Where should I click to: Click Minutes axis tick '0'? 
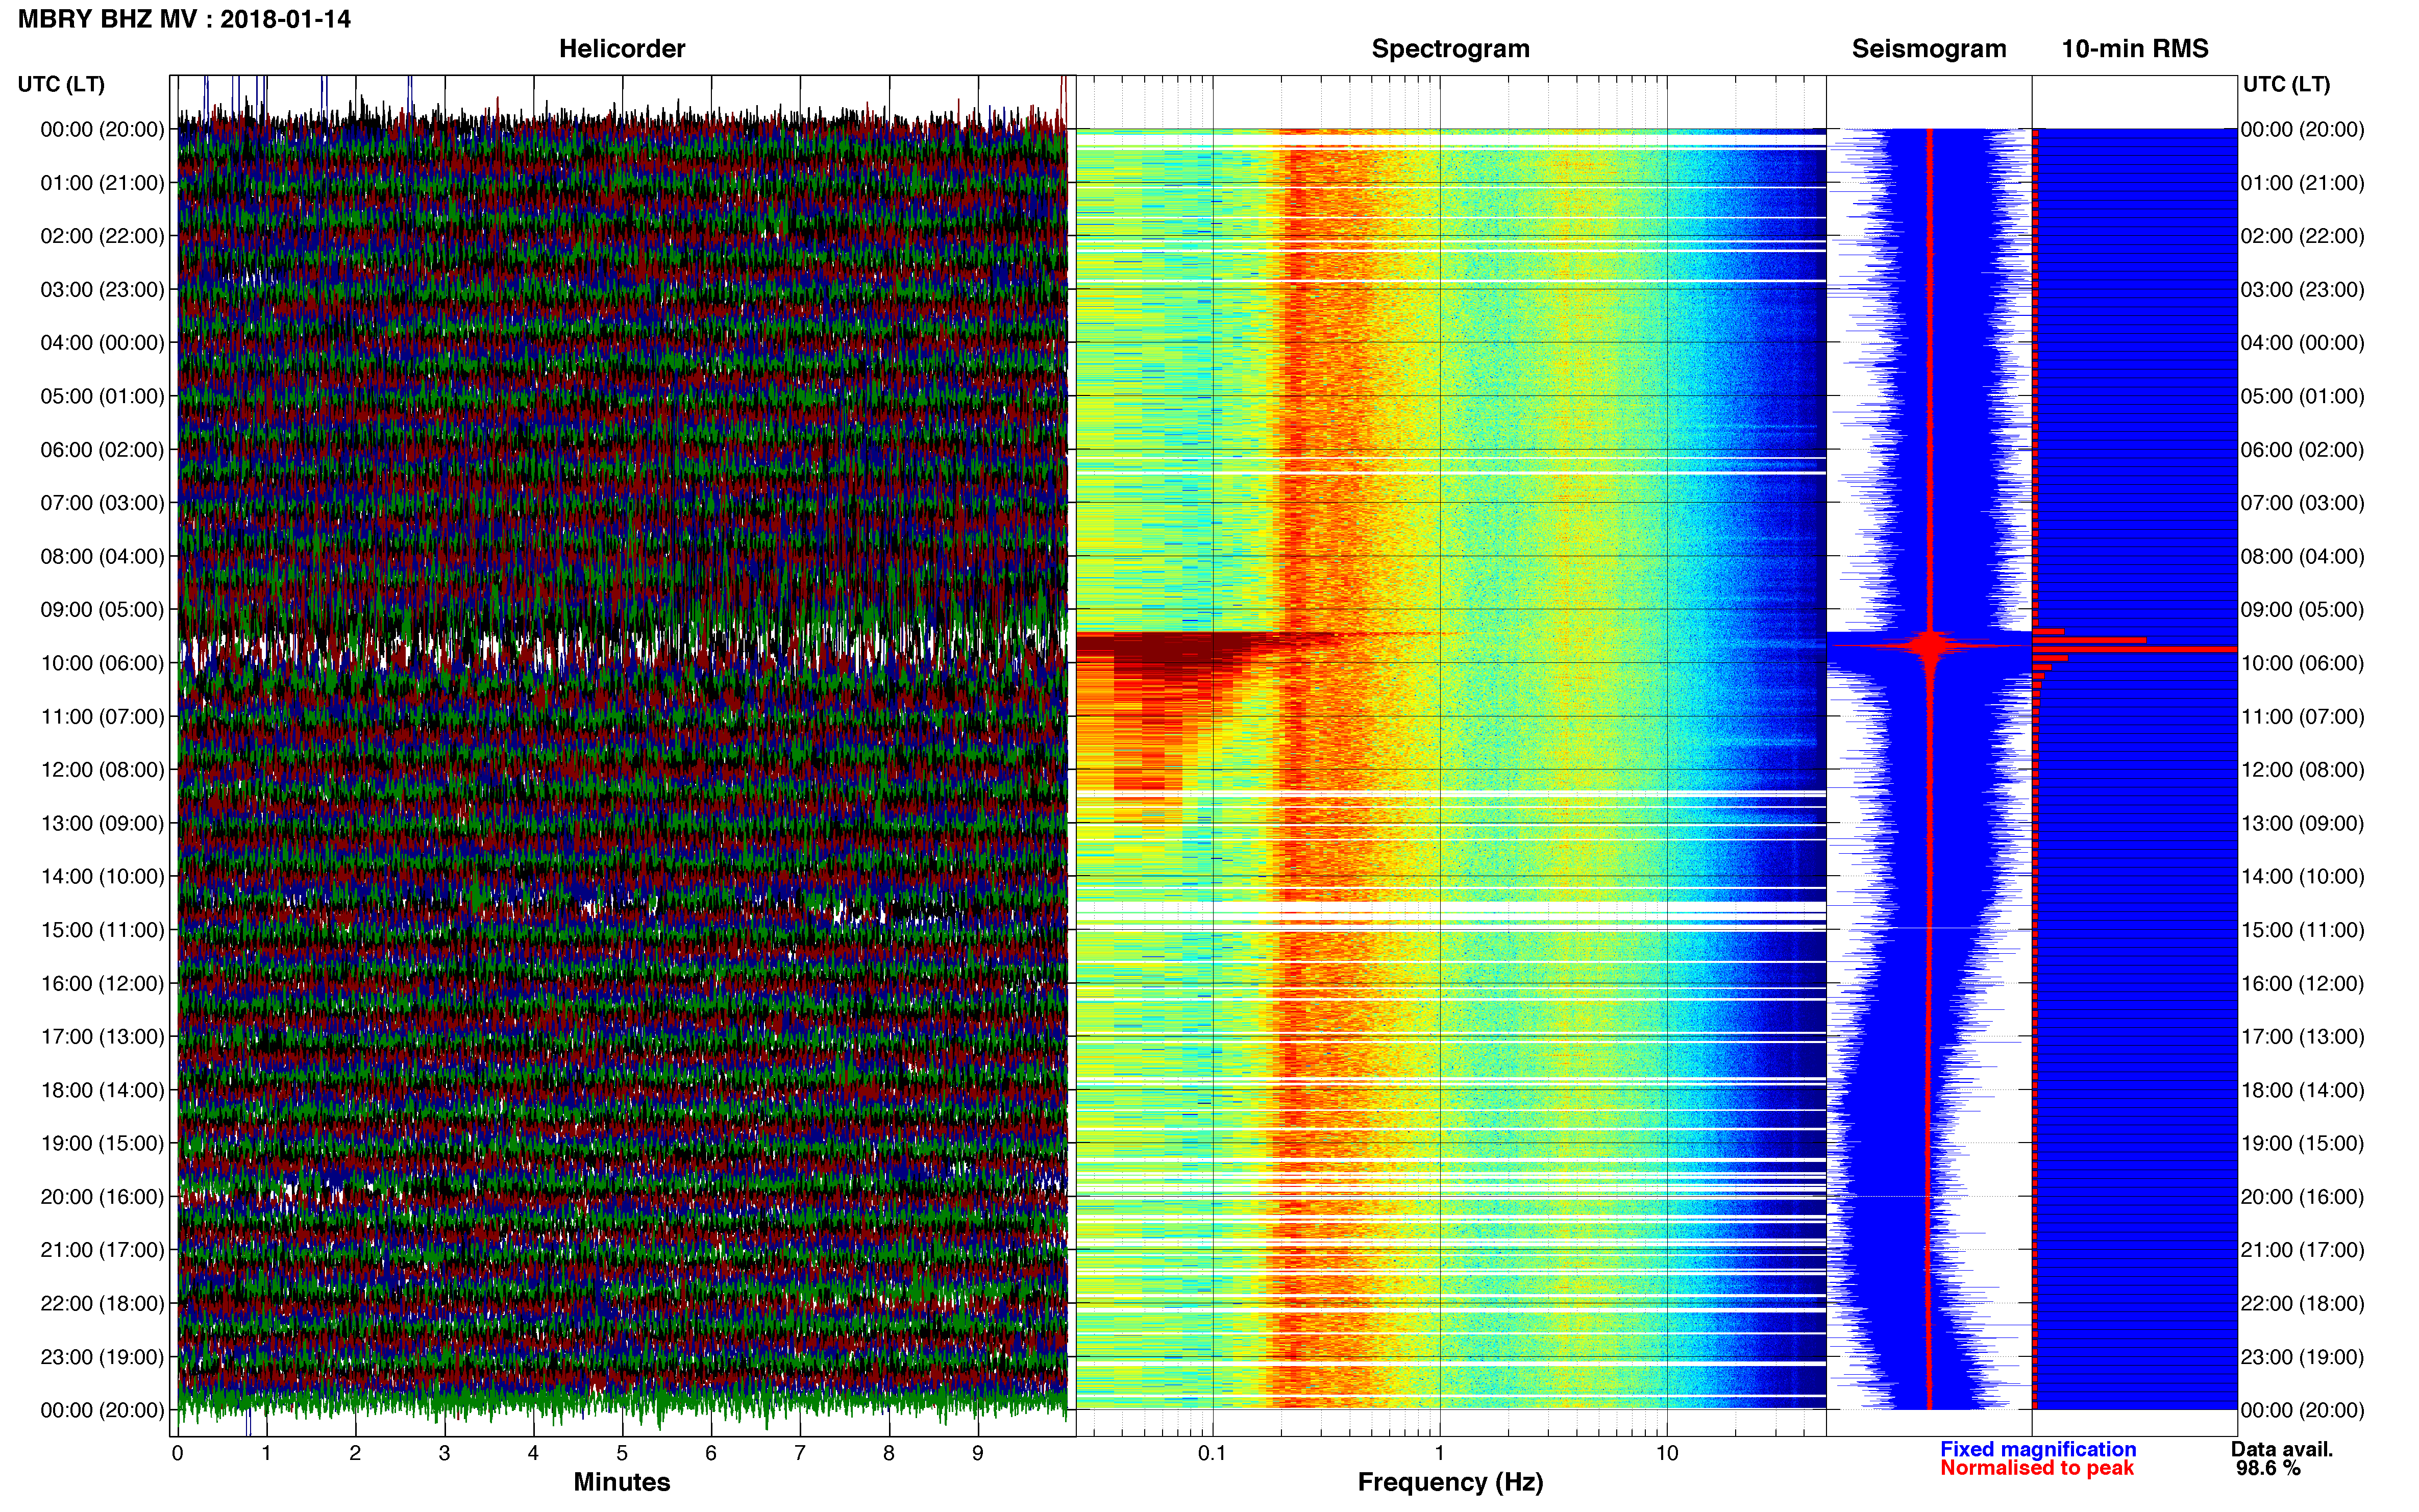point(177,1454)
